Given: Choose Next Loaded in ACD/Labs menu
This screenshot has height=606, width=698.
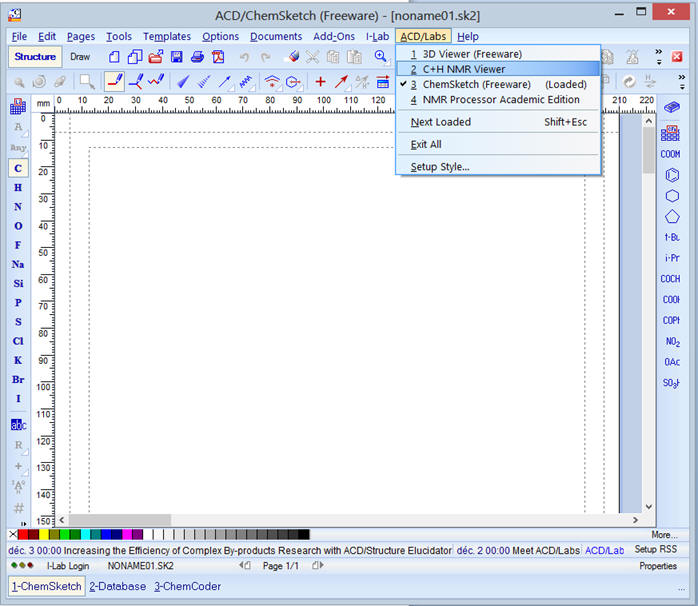Looking at the screenshot, I should 498,122.
